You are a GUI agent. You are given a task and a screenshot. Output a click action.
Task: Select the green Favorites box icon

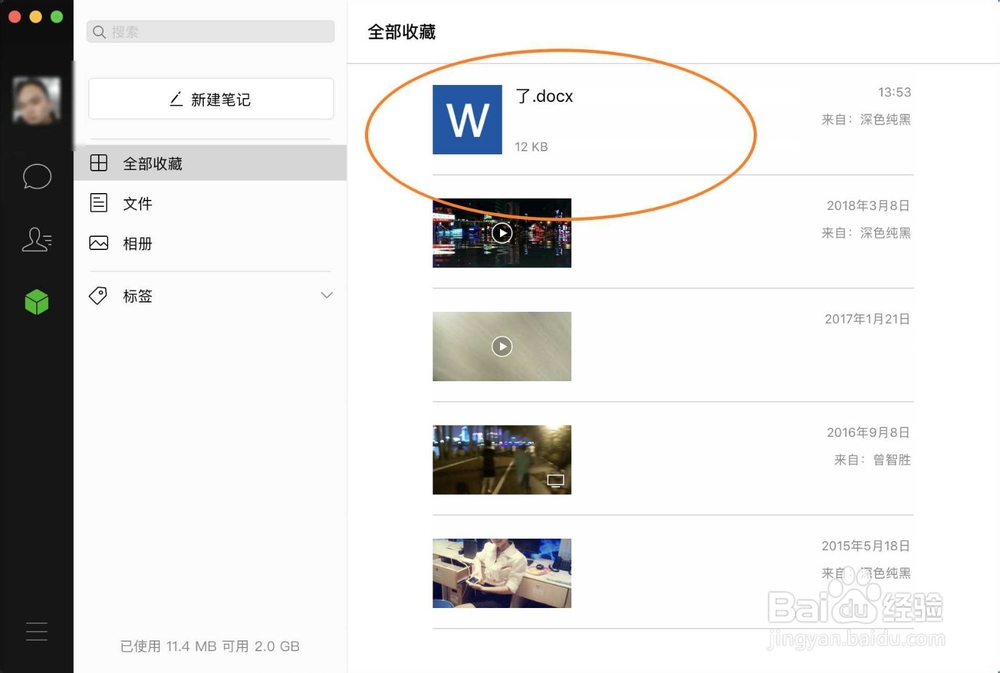pos(37,301)
